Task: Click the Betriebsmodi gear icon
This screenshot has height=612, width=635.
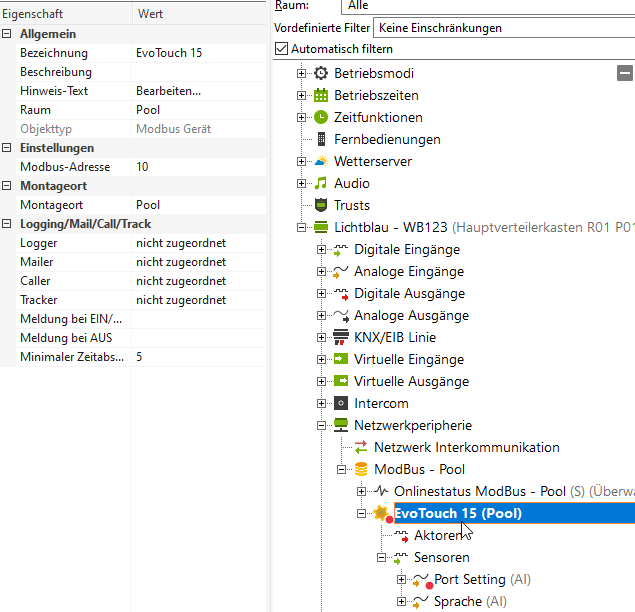Action: 321,73
